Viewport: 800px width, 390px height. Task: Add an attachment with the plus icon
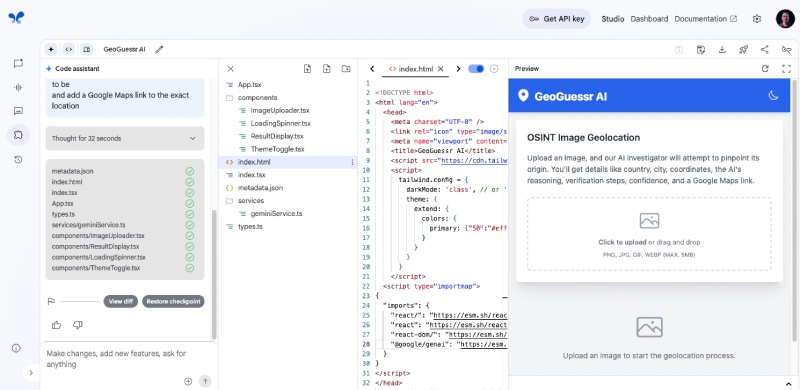click(188, 381)
